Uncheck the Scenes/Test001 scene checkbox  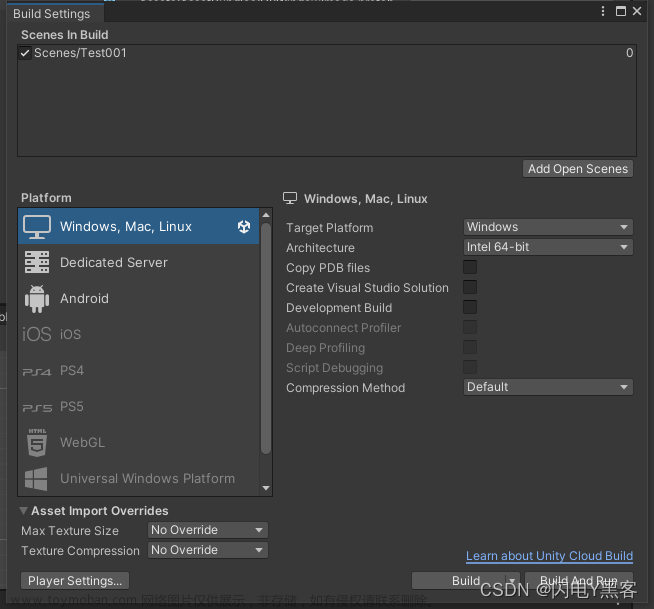25,53
